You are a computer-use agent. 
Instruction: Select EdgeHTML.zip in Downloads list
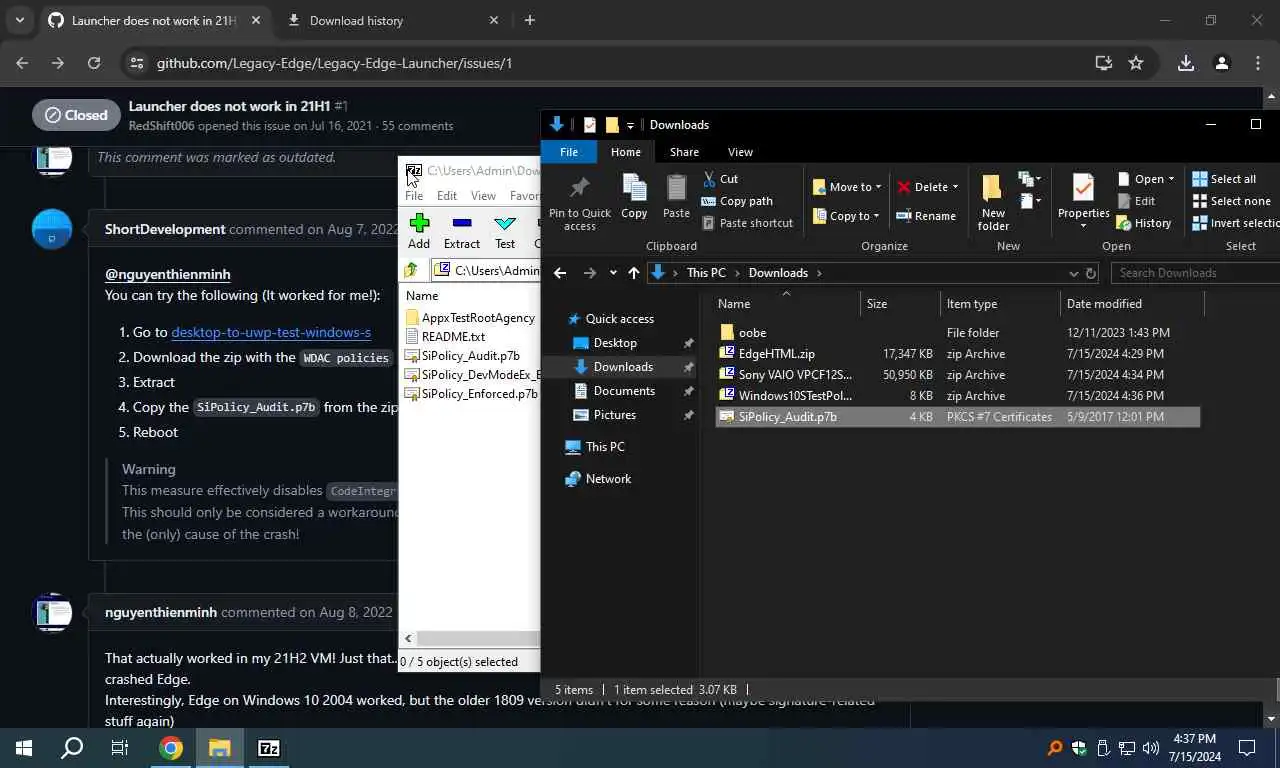click(x=776, y=354)
